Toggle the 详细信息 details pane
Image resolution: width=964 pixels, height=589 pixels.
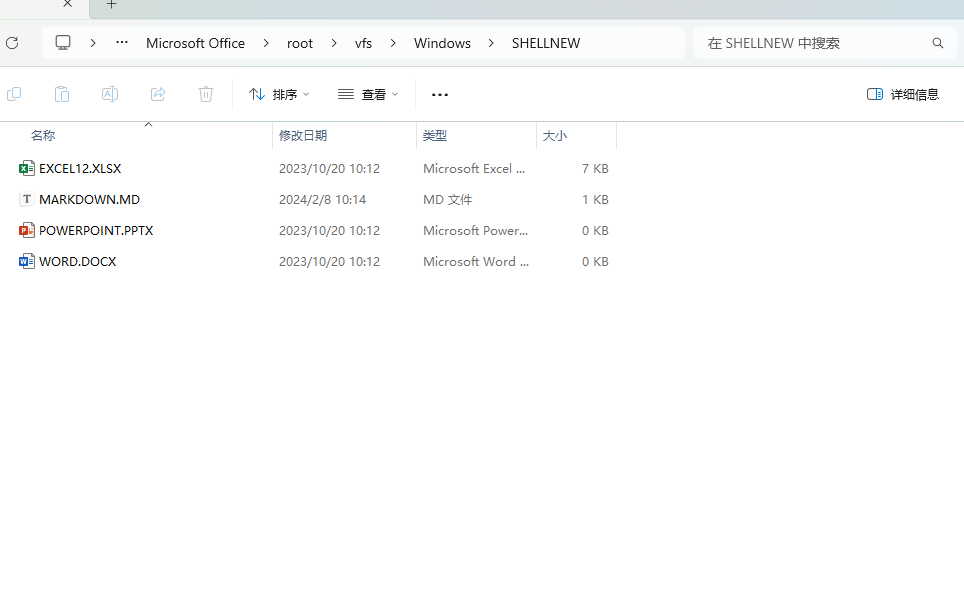click(903, 94)
